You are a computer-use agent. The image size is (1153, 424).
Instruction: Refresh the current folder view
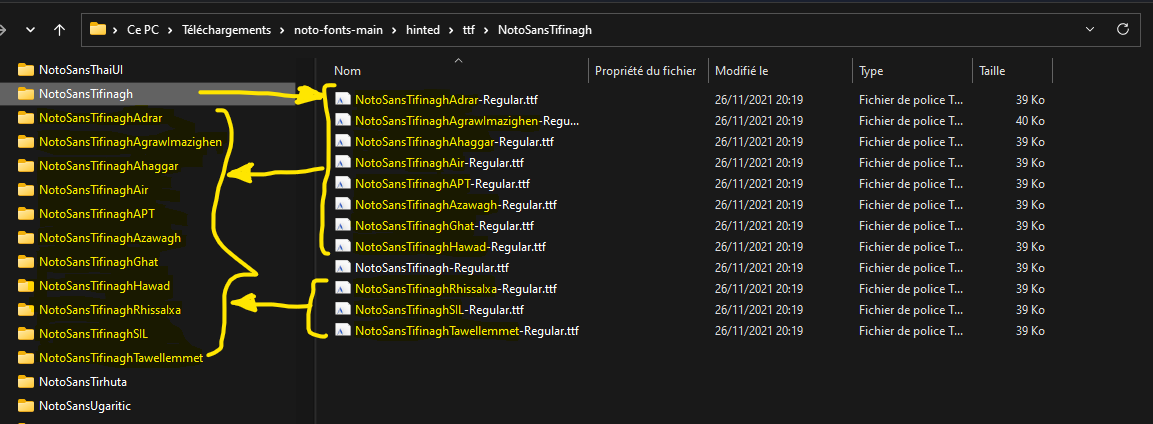[1123, 29]
